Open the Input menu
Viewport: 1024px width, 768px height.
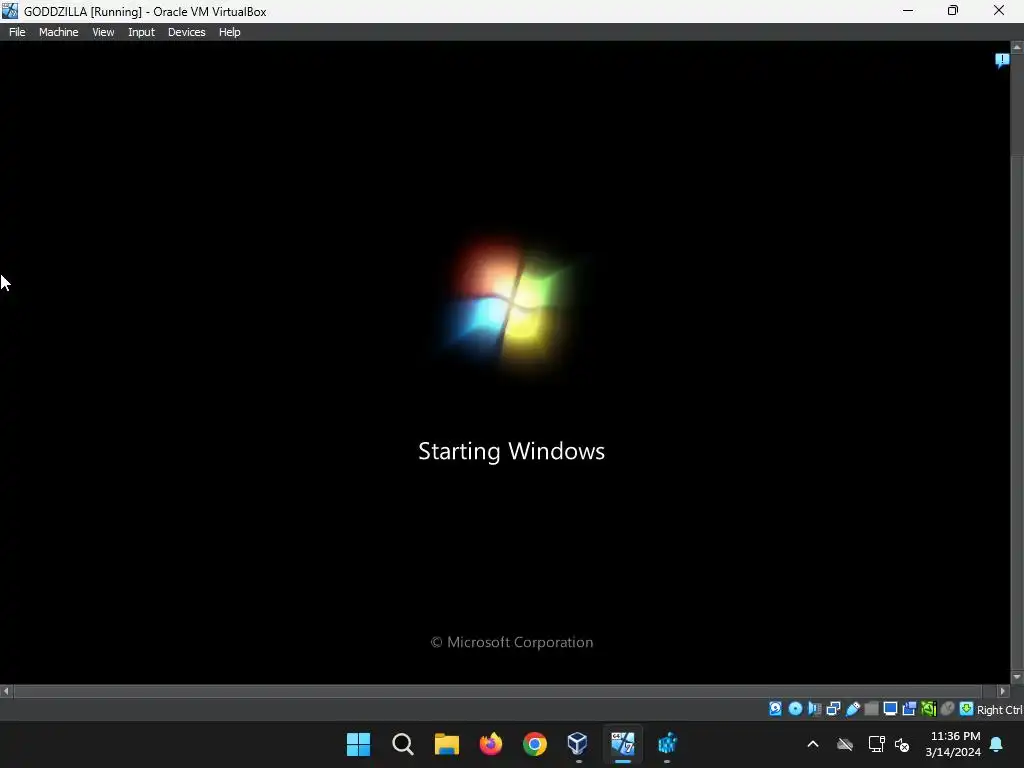coord(141,32)
